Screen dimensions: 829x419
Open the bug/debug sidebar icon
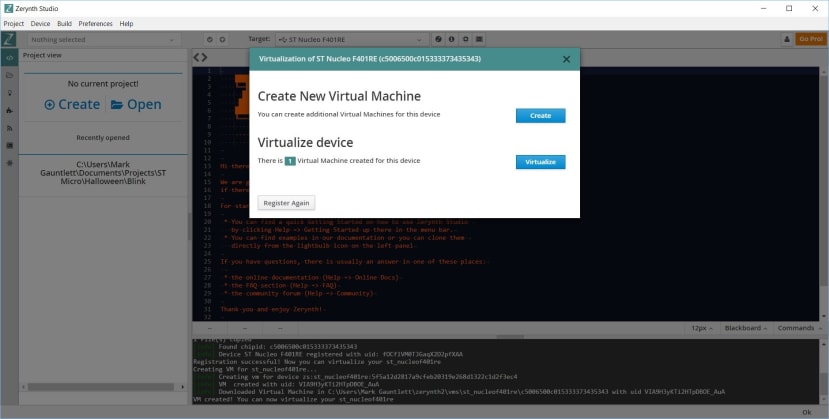(9, 163)
